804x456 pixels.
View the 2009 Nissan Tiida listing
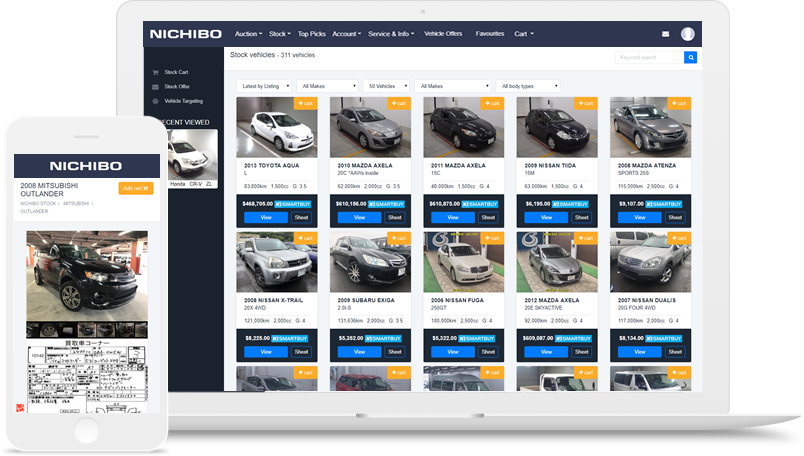(546, 217)
